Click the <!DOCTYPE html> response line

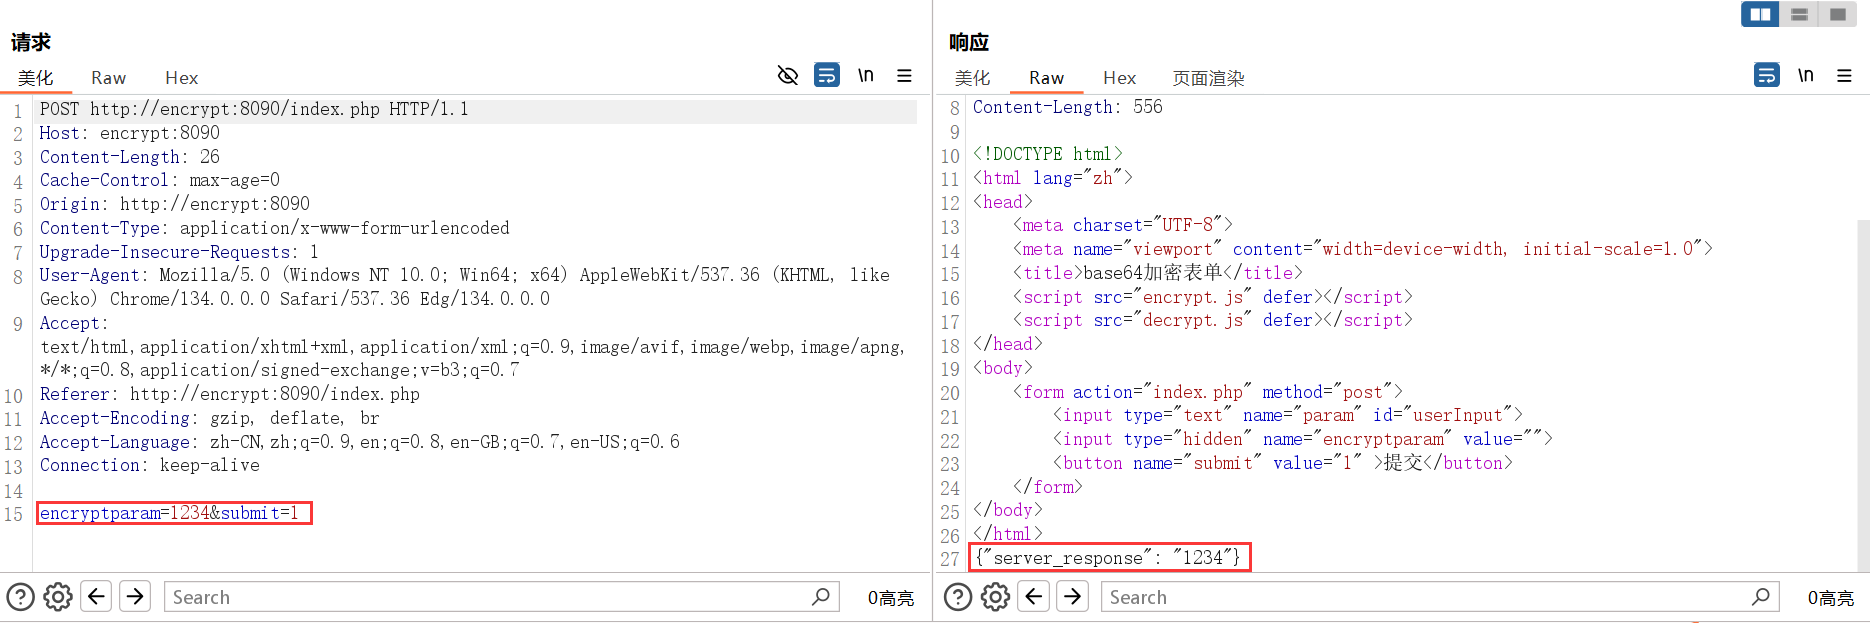pyautogui.click(x=1047, y=154)
